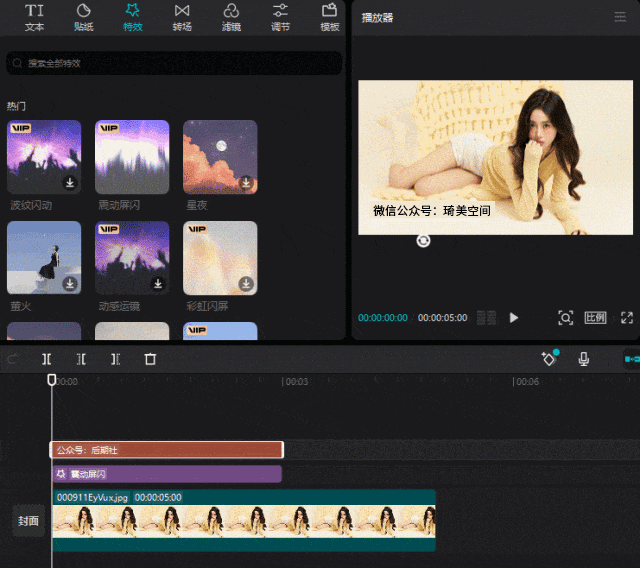
Task: Download the 萤火 effect
Action: tap(70, 283)
